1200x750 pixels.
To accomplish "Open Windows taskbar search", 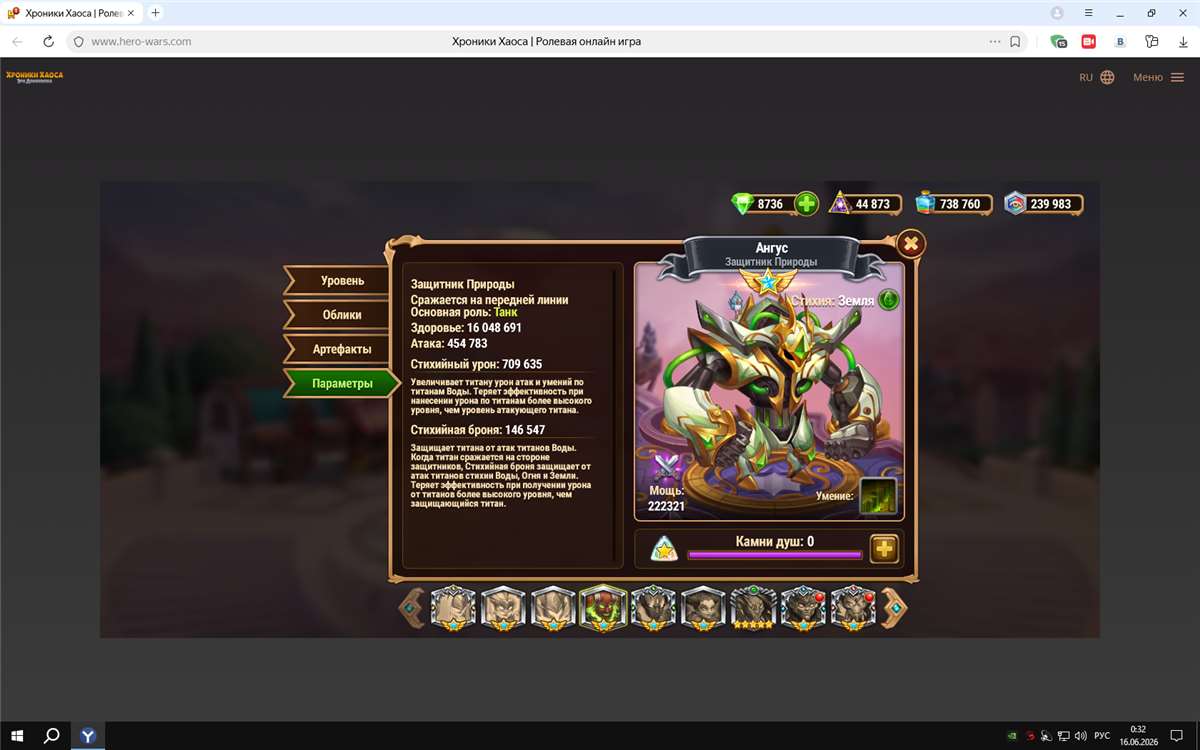I will tap(52, 735).
